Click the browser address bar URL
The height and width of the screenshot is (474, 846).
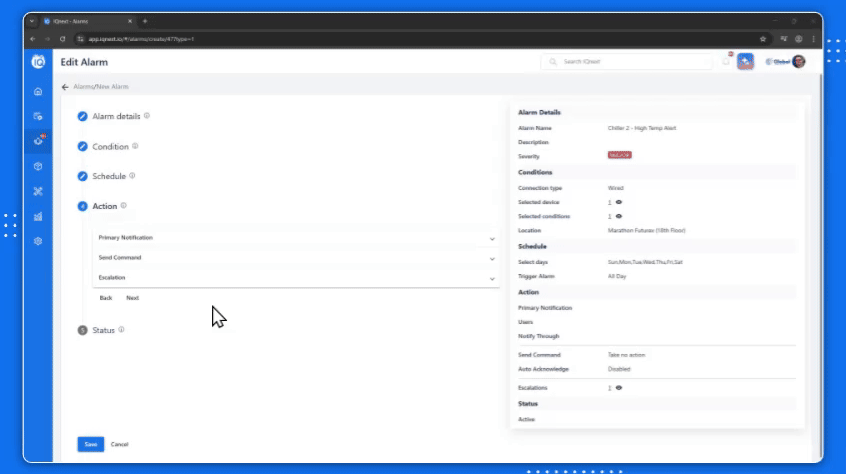141,39
